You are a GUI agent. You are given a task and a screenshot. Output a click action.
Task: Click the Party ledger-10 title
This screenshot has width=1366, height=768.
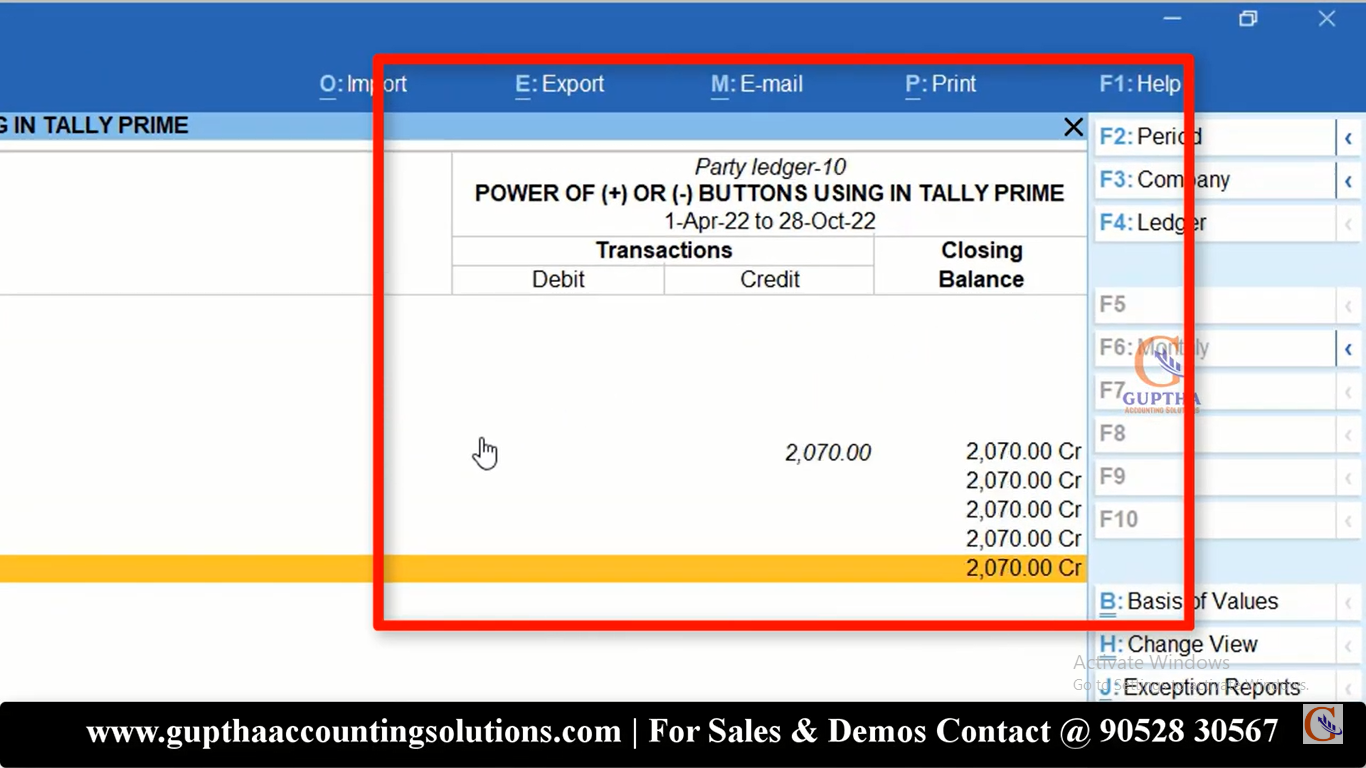pos(770,167)
